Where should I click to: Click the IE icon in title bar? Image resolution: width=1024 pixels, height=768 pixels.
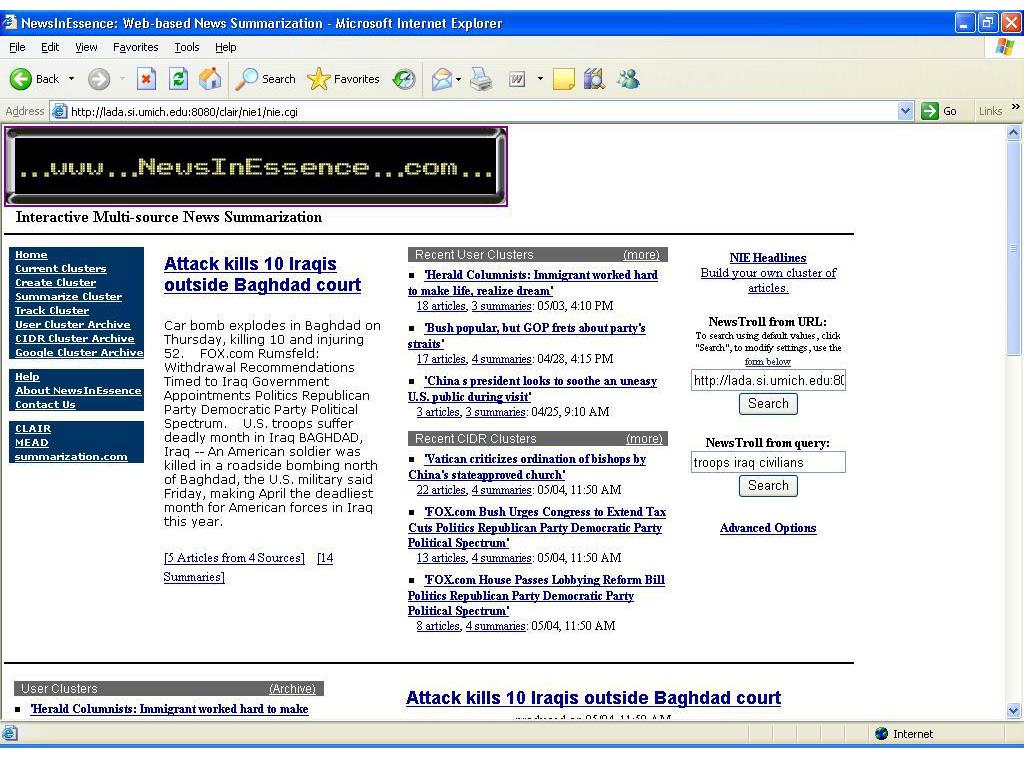(10, 23)
